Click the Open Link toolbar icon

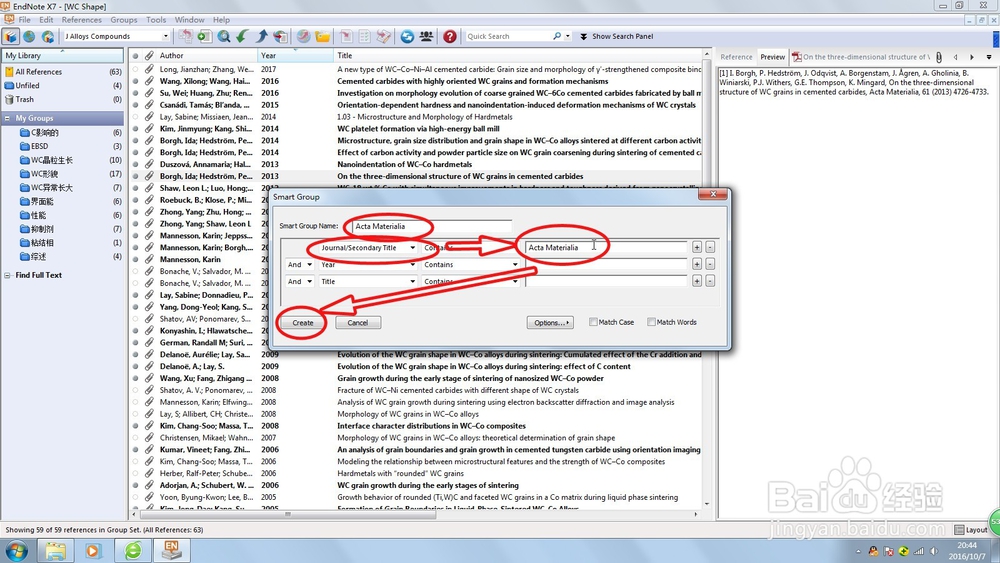point(304,36)
